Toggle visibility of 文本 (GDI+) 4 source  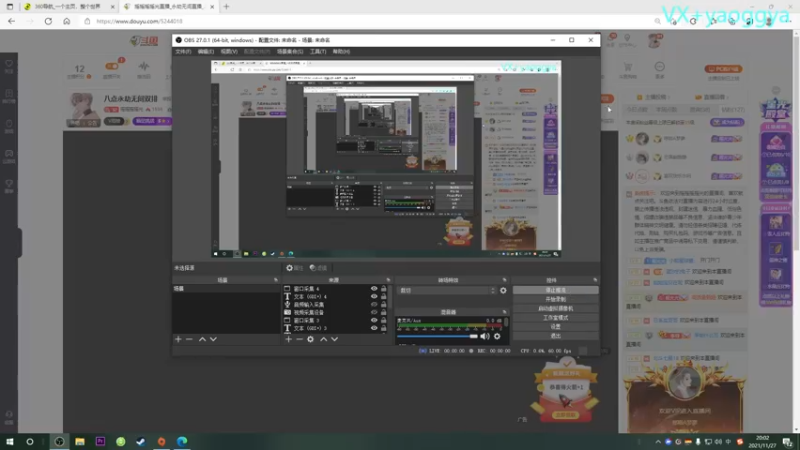374,296
